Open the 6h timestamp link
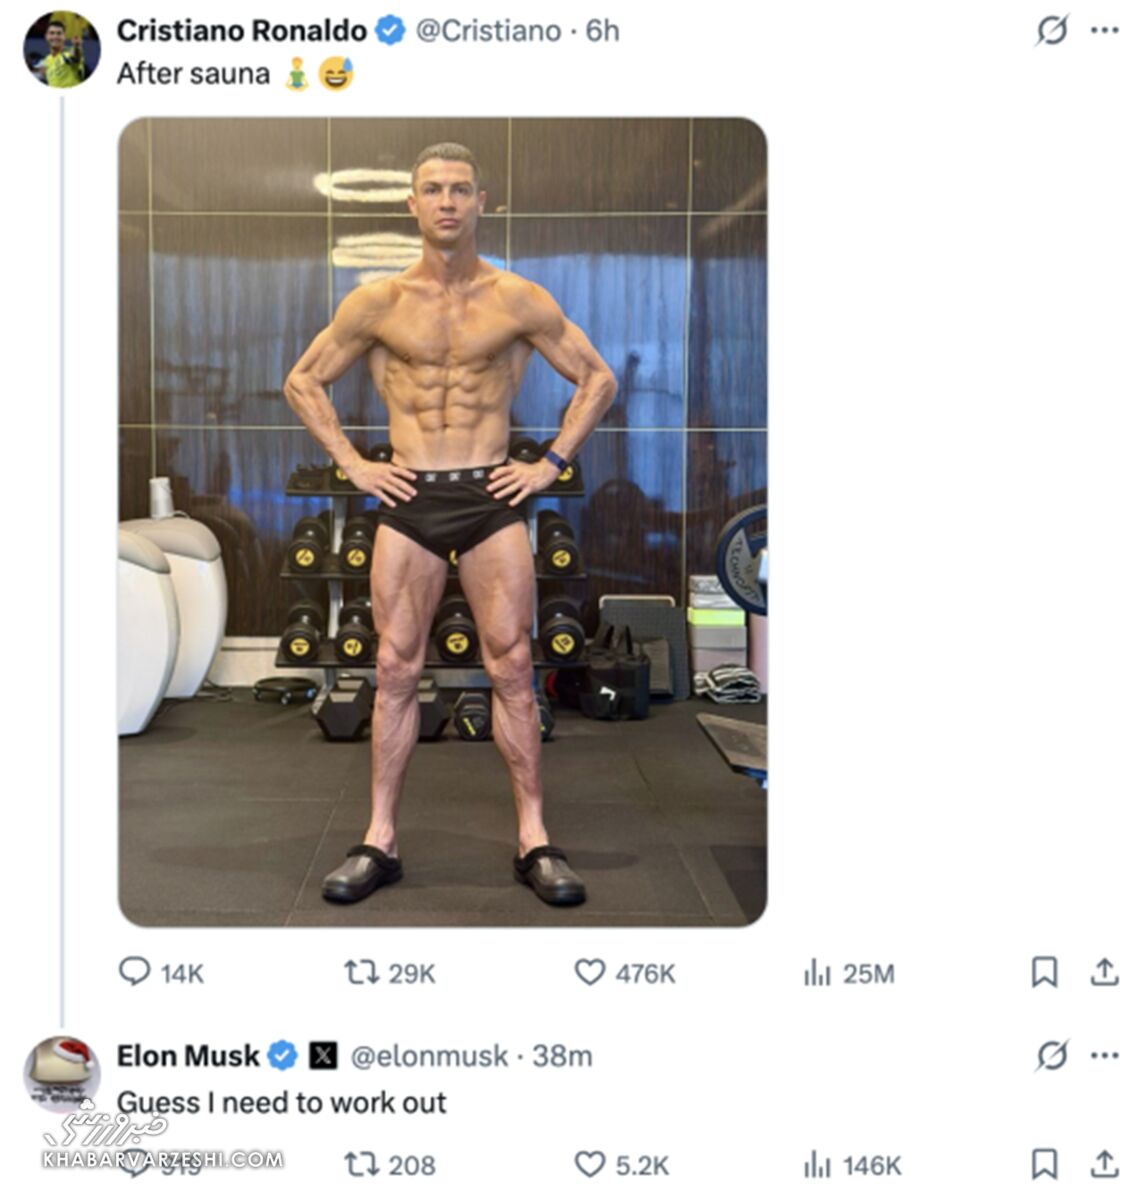Screen dimensions: 1144x1200 click(602, 31)
